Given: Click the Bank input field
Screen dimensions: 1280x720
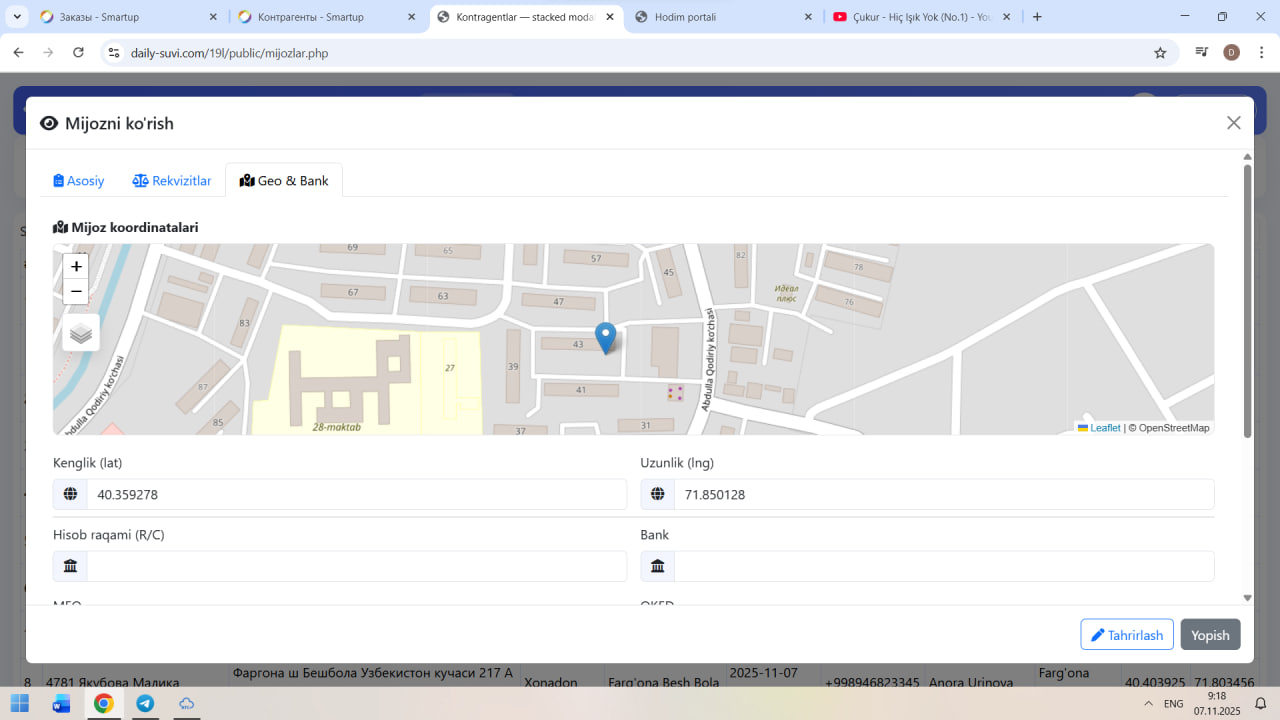Looking at the screenshot, I should (x=943, y=566).
